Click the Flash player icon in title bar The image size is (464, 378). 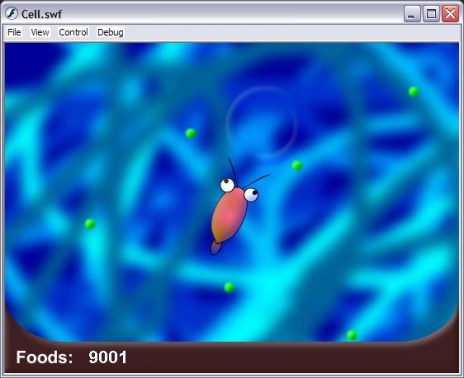(11, 14)
